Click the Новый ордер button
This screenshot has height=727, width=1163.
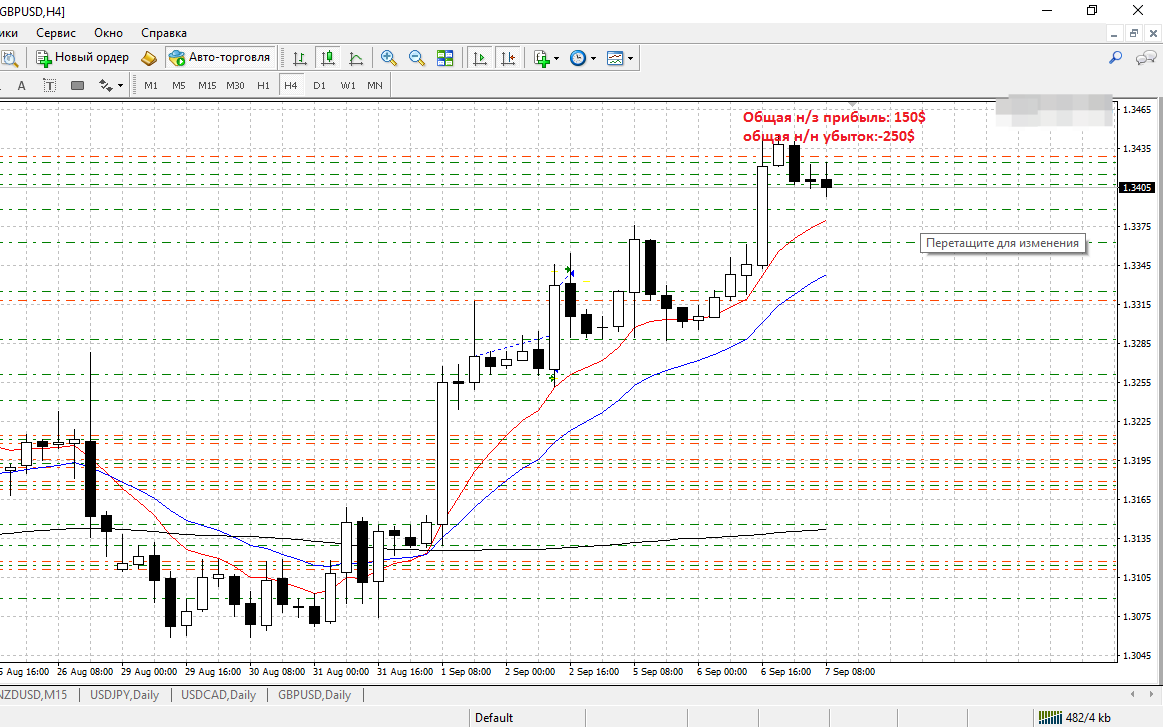[x=82, y=58]
